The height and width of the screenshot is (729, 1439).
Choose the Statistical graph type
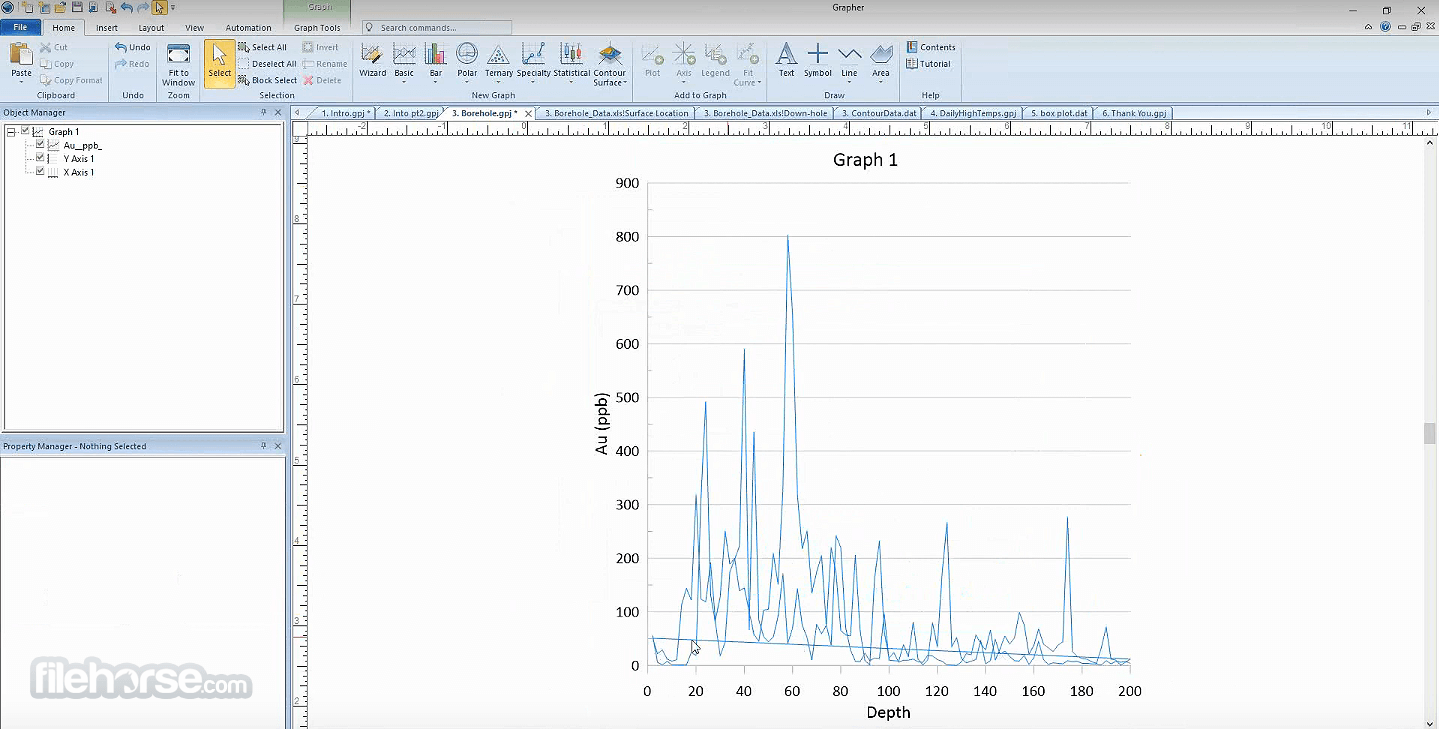[x=571, y=60]
